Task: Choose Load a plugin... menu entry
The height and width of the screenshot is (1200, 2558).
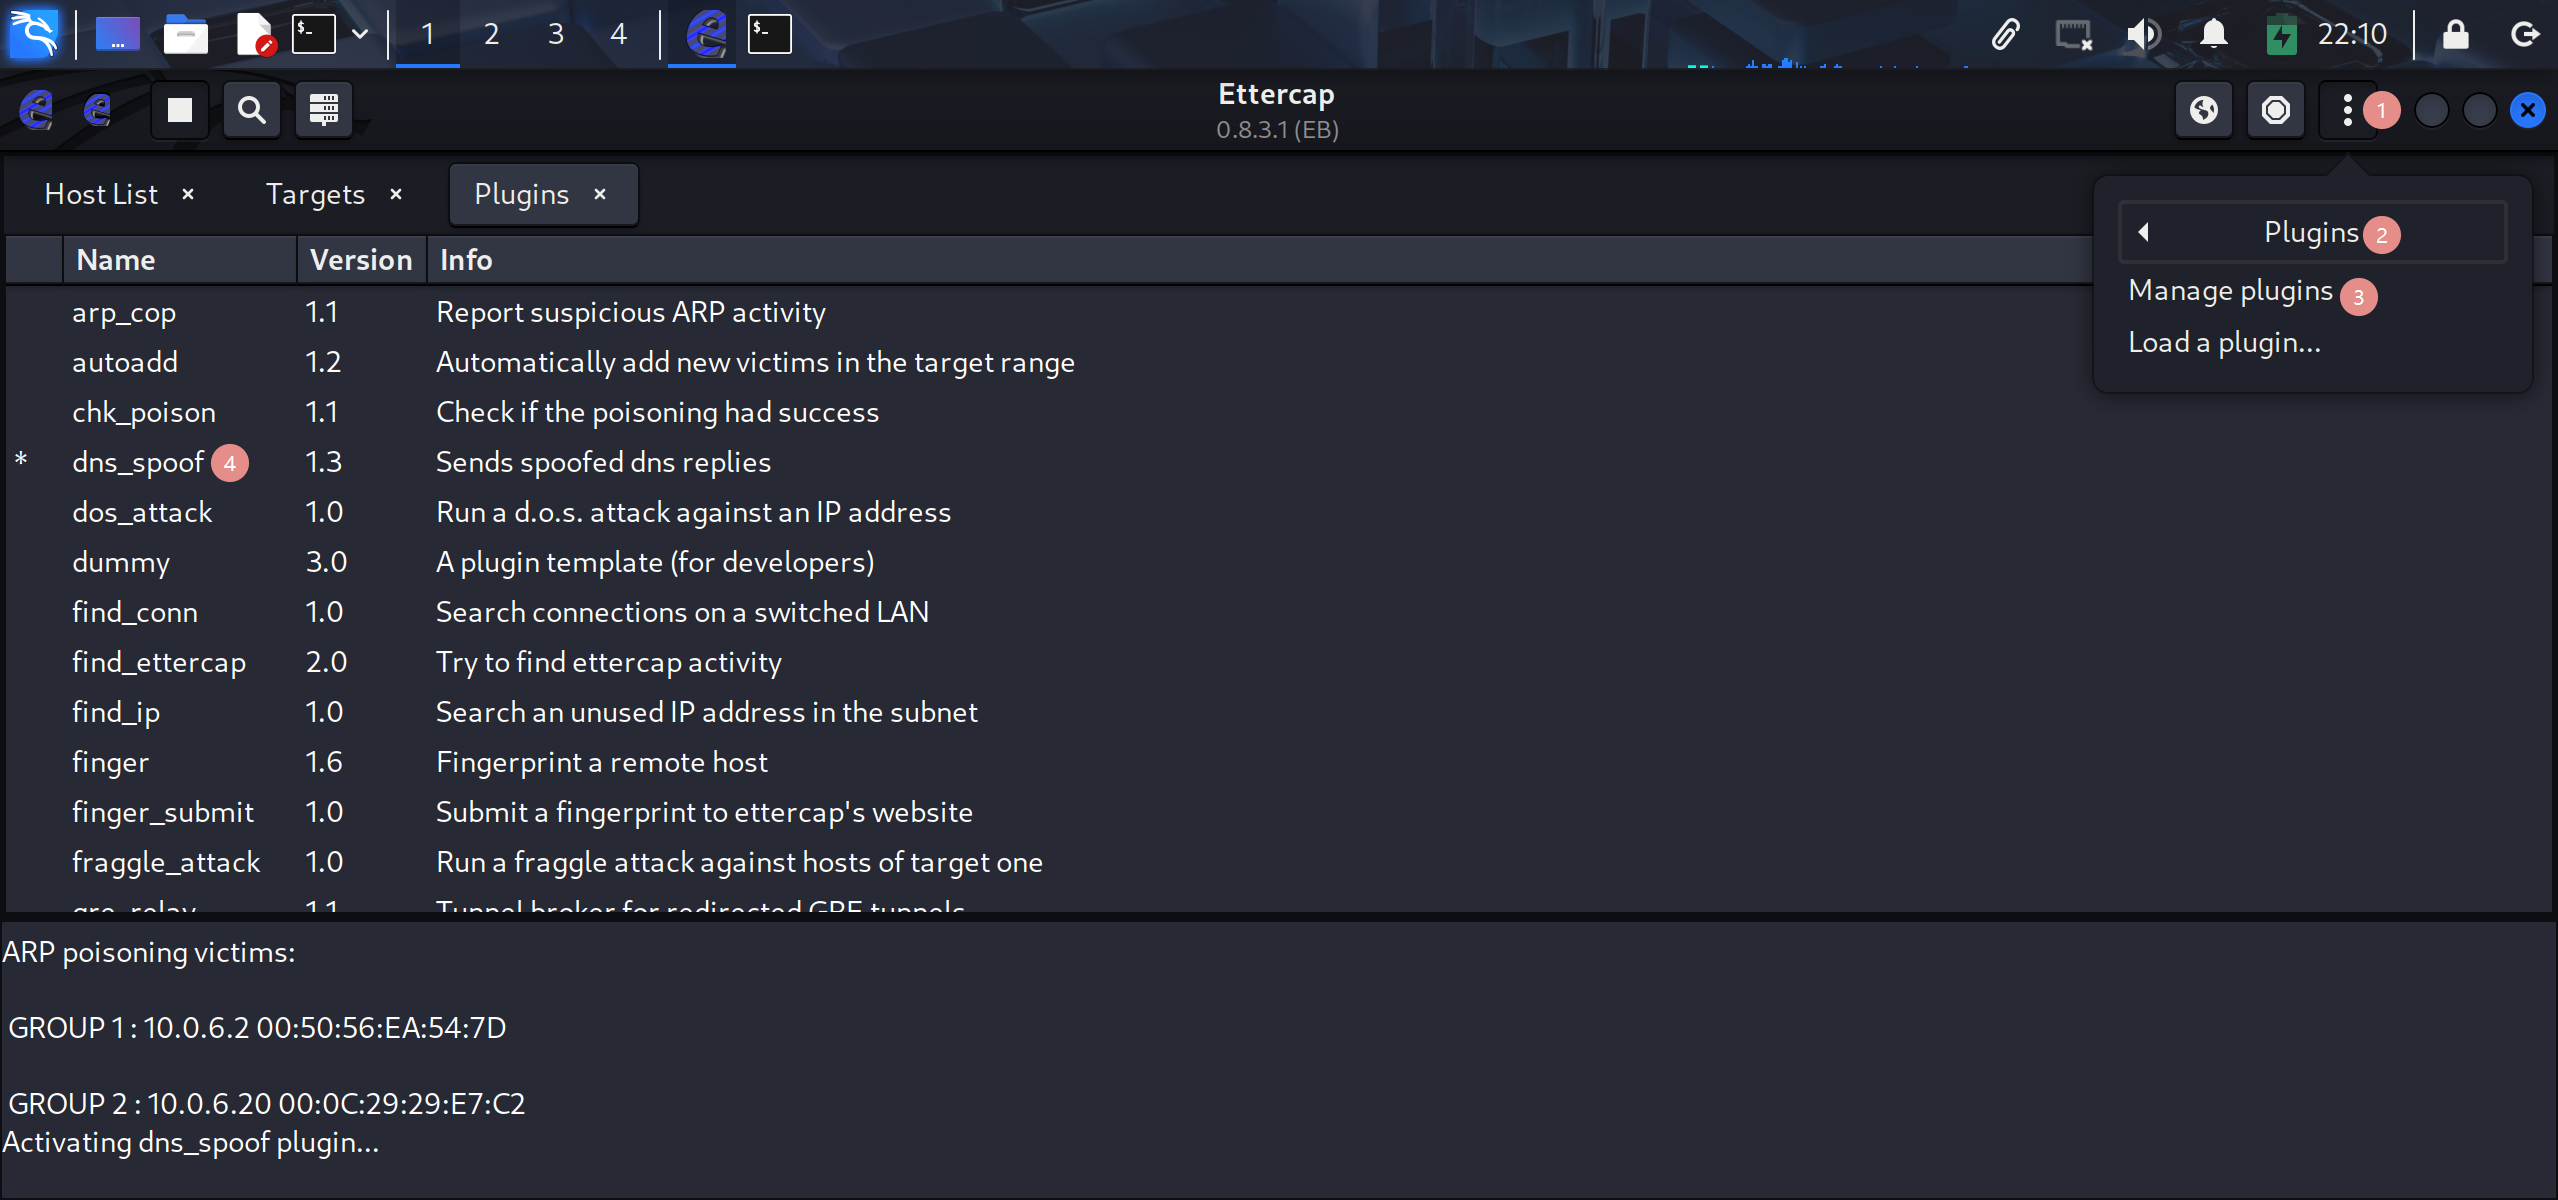Action: point(2224,343)
